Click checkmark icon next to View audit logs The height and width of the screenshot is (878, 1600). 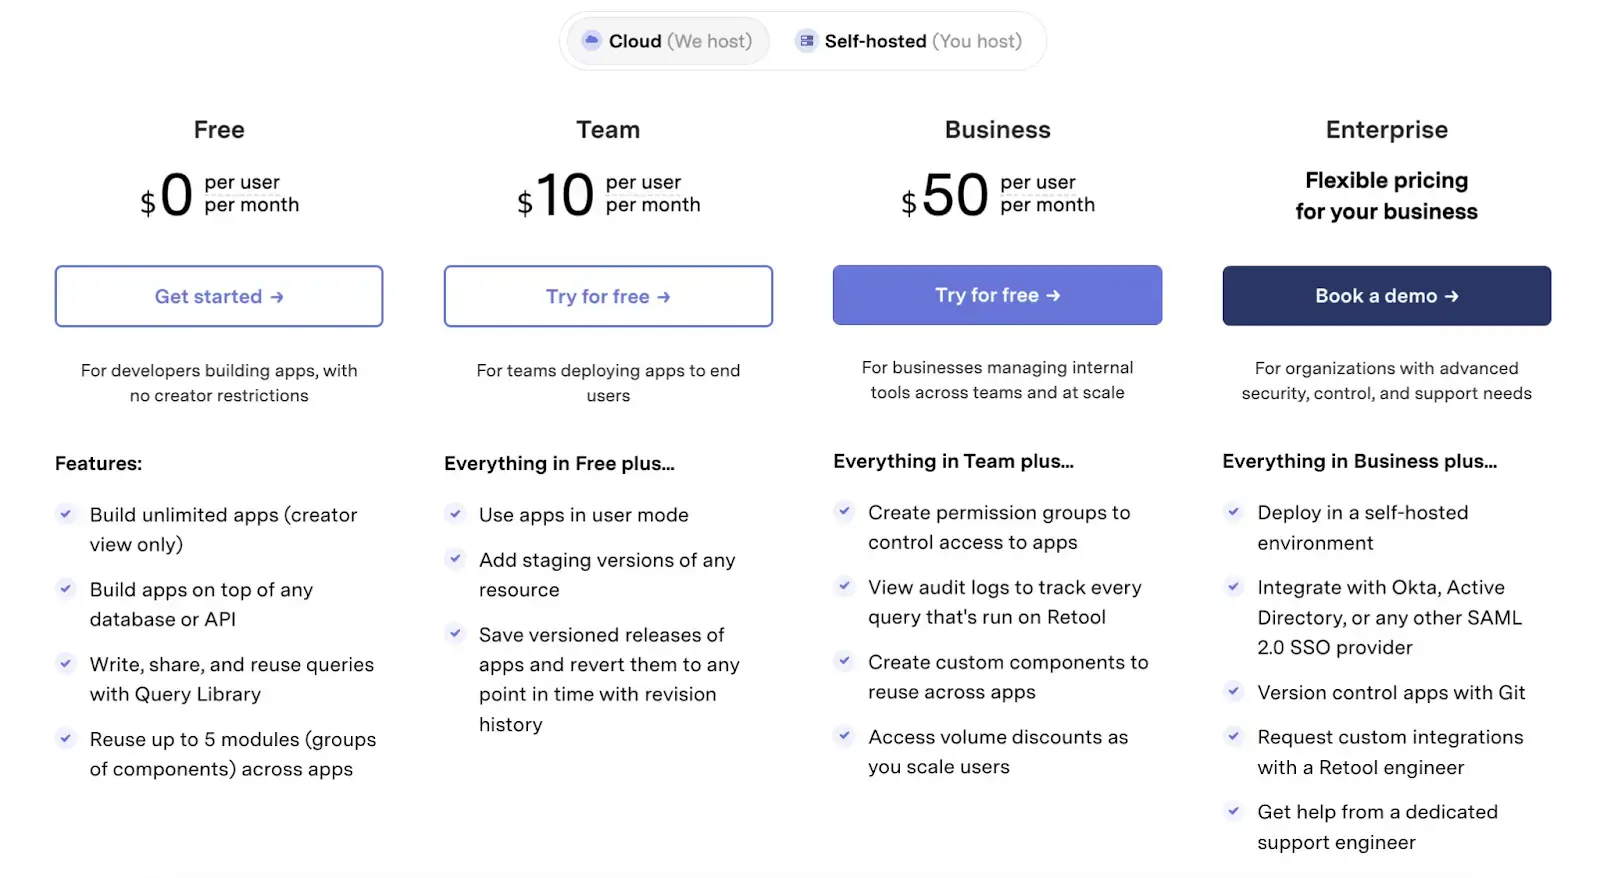pos(845,587)
